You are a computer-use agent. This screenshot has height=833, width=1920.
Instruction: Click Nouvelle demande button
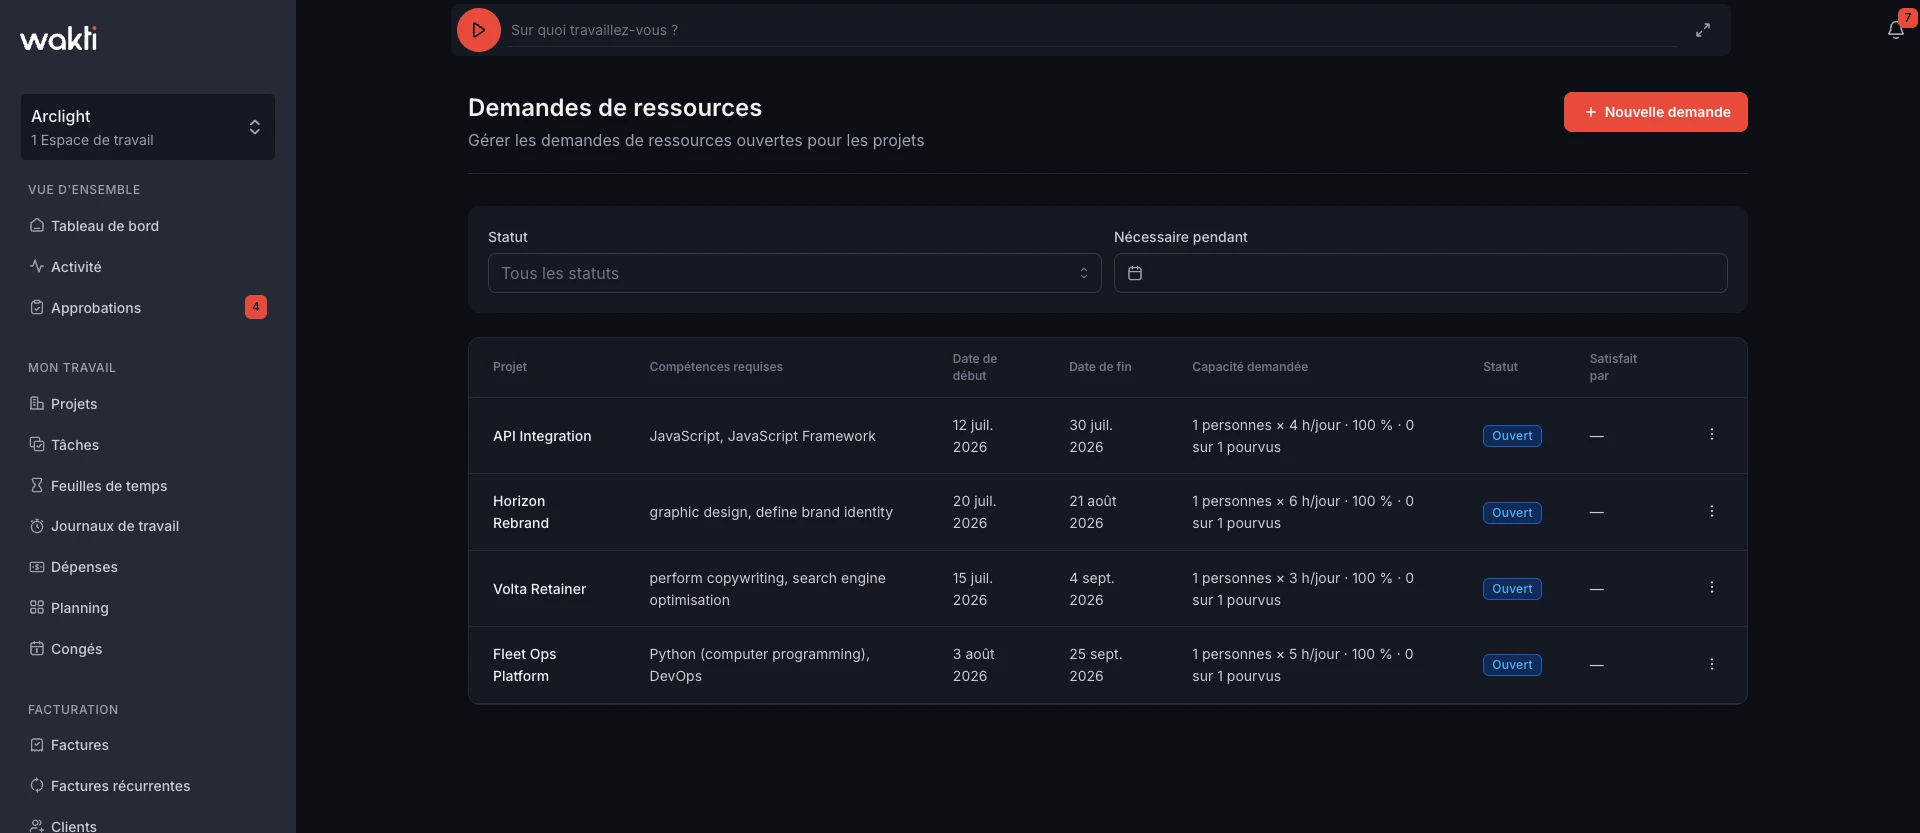coord(1655,112)
